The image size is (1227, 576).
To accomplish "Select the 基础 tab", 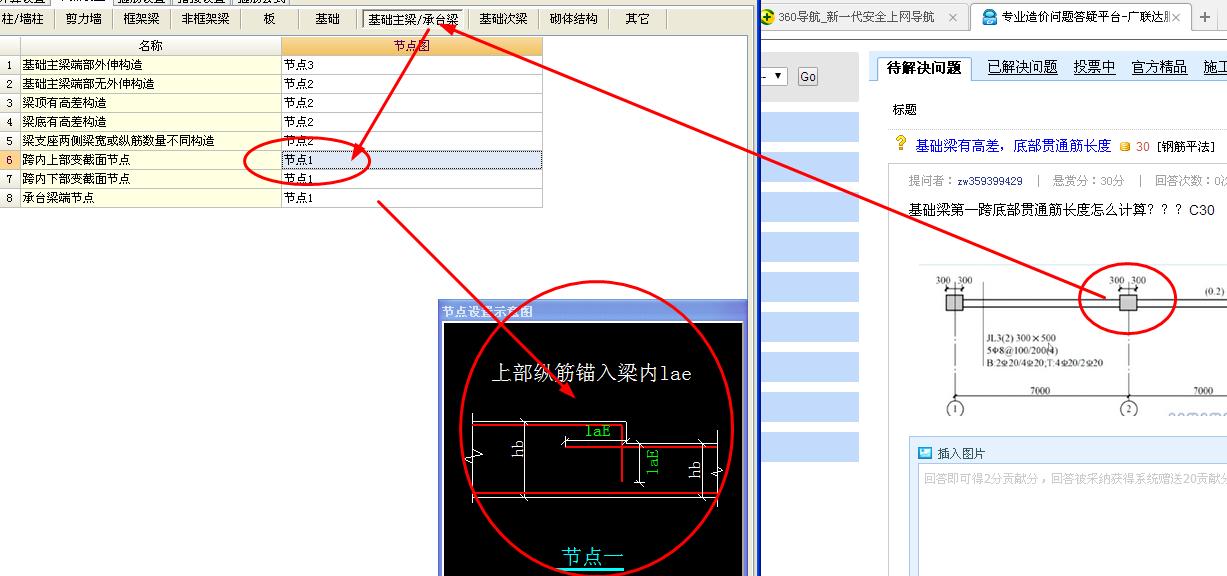I will (x=327, y=18).
